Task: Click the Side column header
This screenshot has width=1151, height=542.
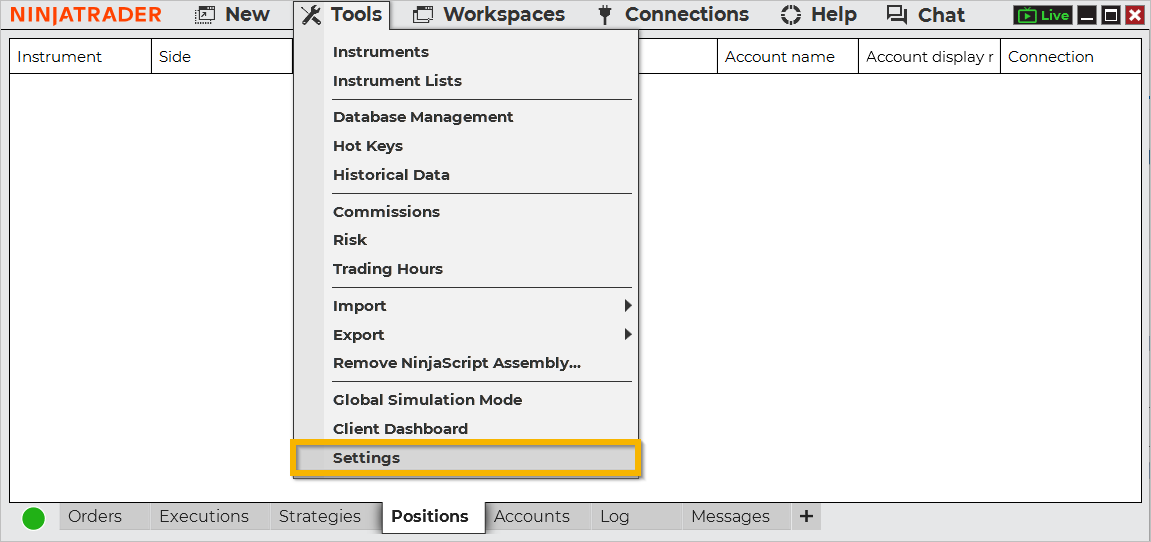Action: (222, 57)
